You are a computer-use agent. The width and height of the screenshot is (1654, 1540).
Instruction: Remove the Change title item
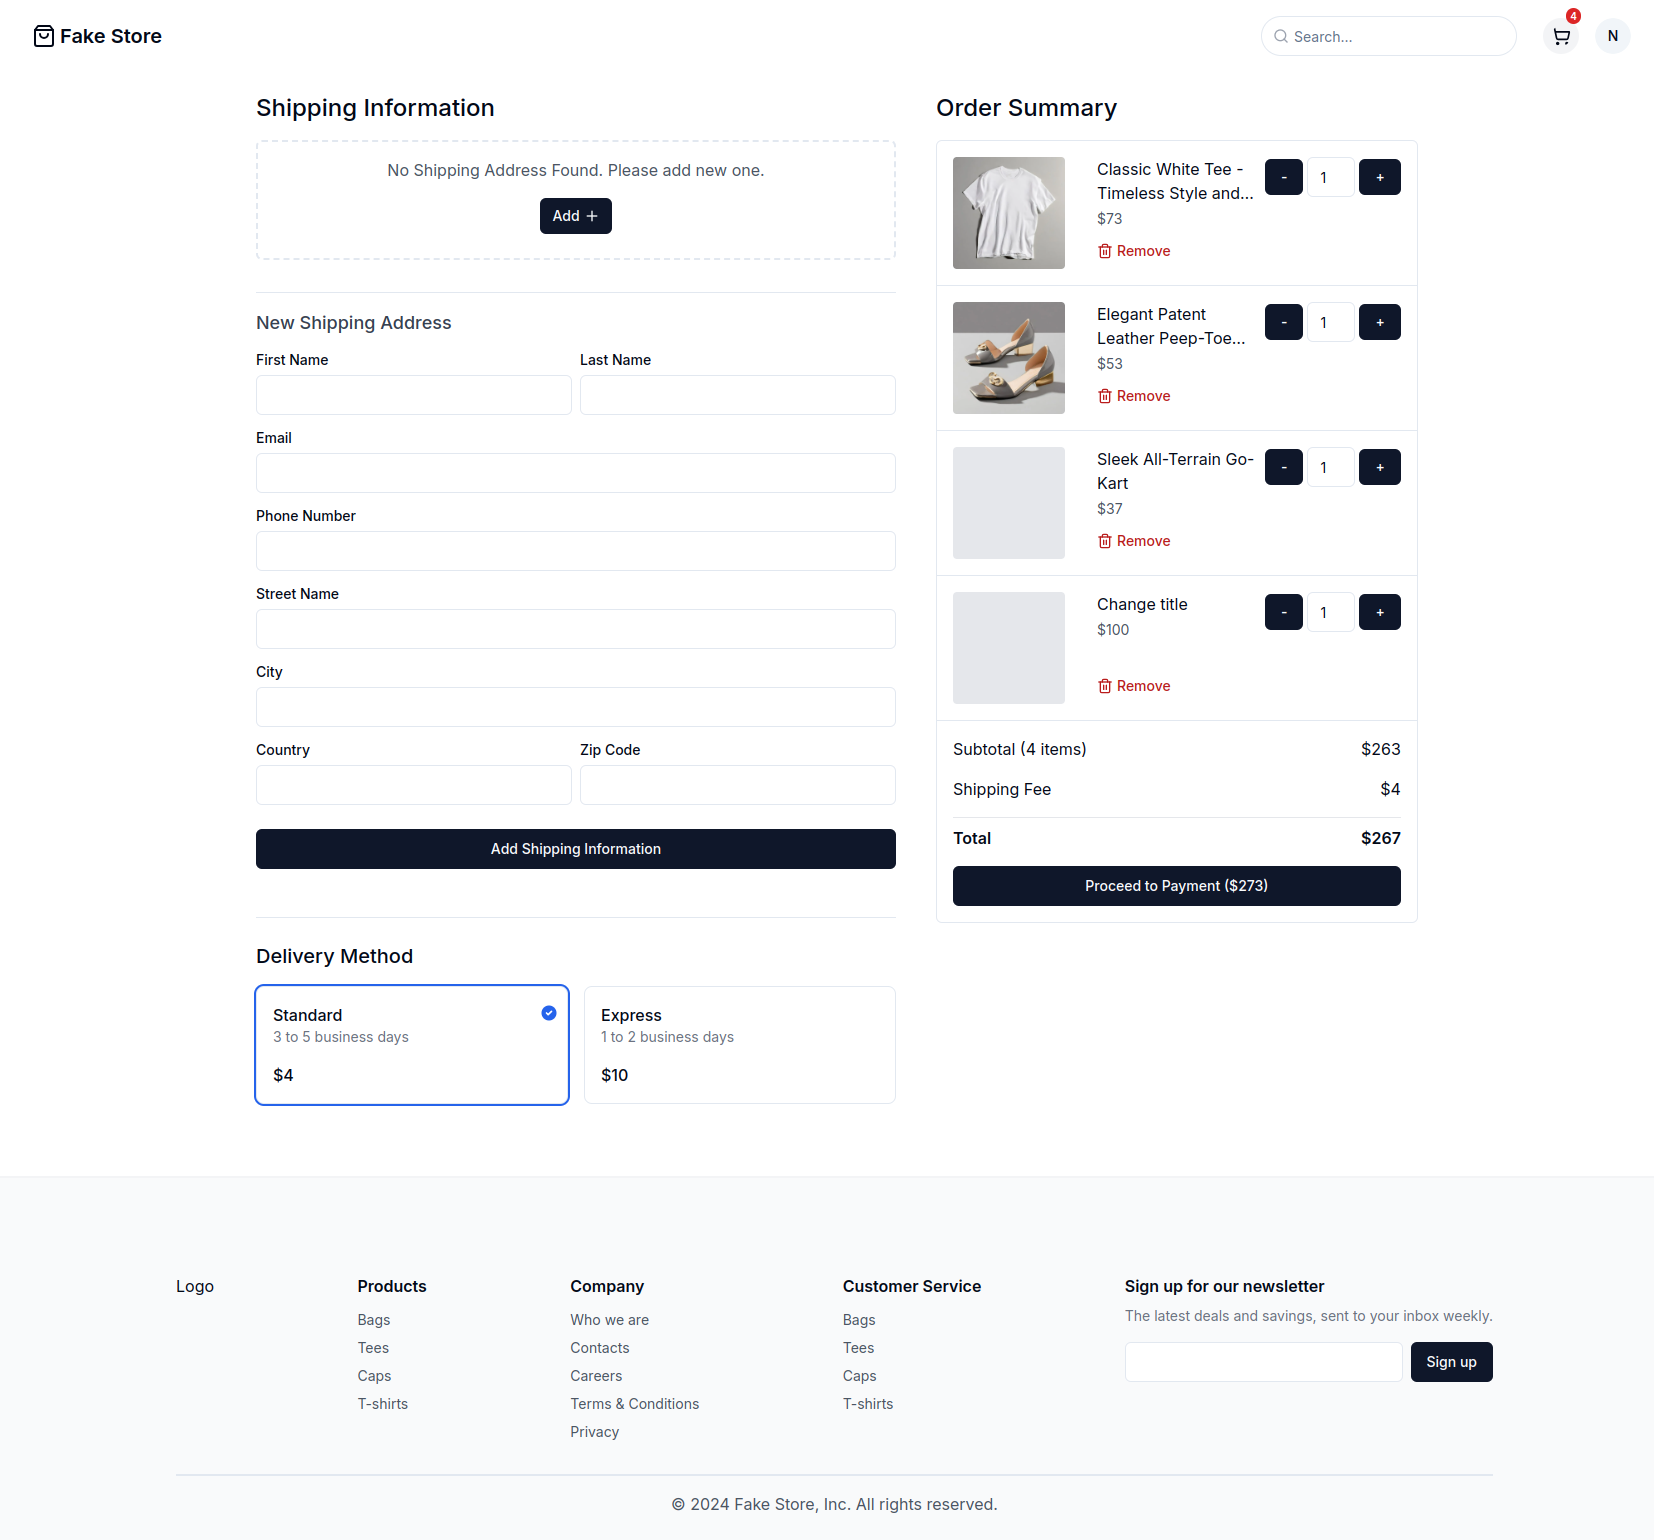point(1134,686)
